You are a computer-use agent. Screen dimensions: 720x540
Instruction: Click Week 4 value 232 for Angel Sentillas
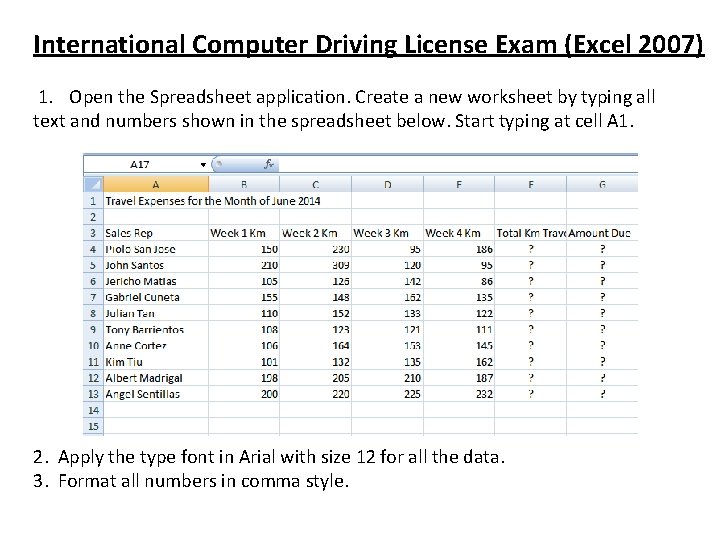click(x=459, y=394)
